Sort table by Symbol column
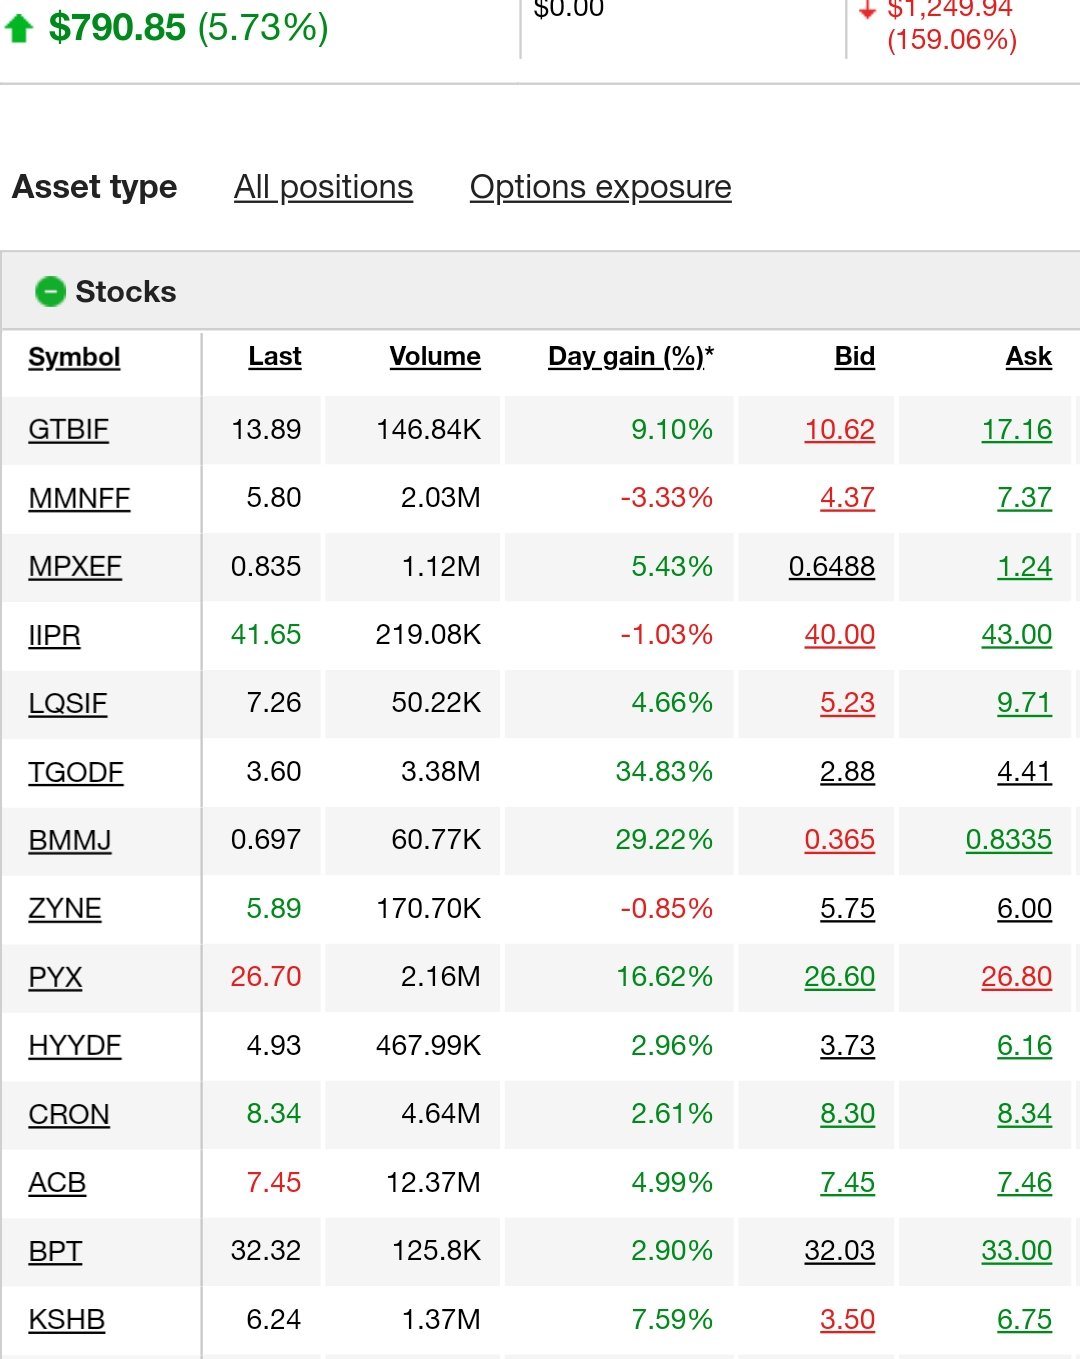The image size is (1080, 1359). [74, 357]
